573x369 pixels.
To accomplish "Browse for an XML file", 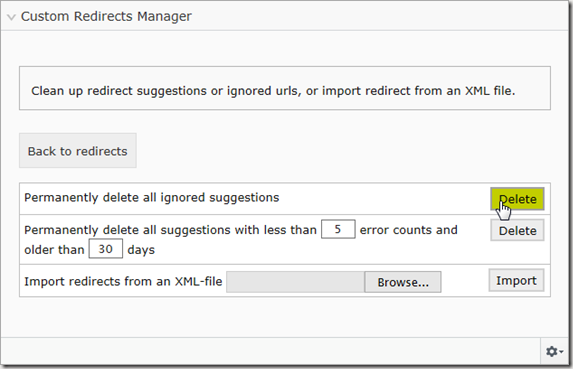I will click(403, 282).
